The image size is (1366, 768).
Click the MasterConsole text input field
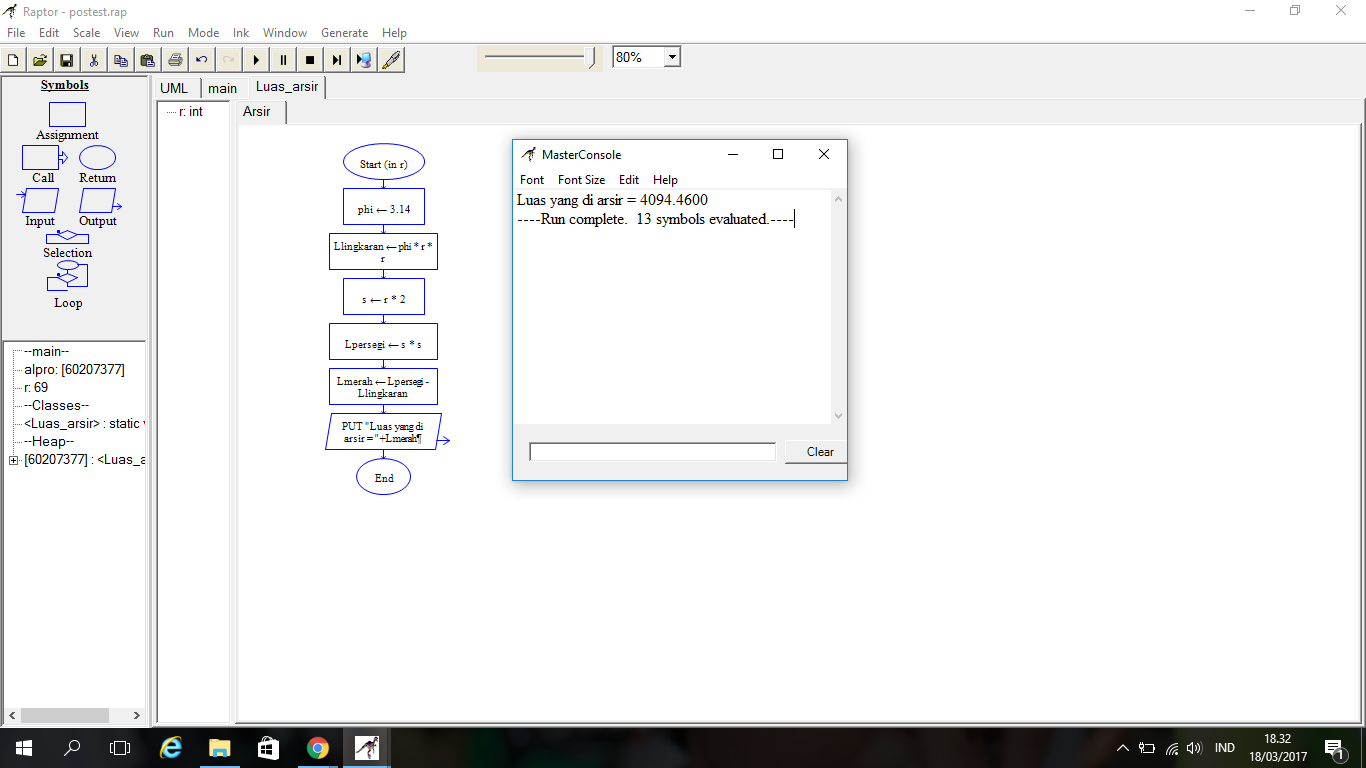(652, 451)
